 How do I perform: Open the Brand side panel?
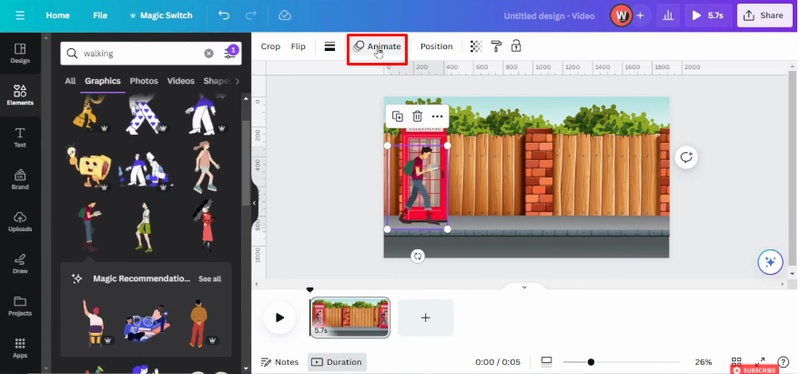coord(20,179)
